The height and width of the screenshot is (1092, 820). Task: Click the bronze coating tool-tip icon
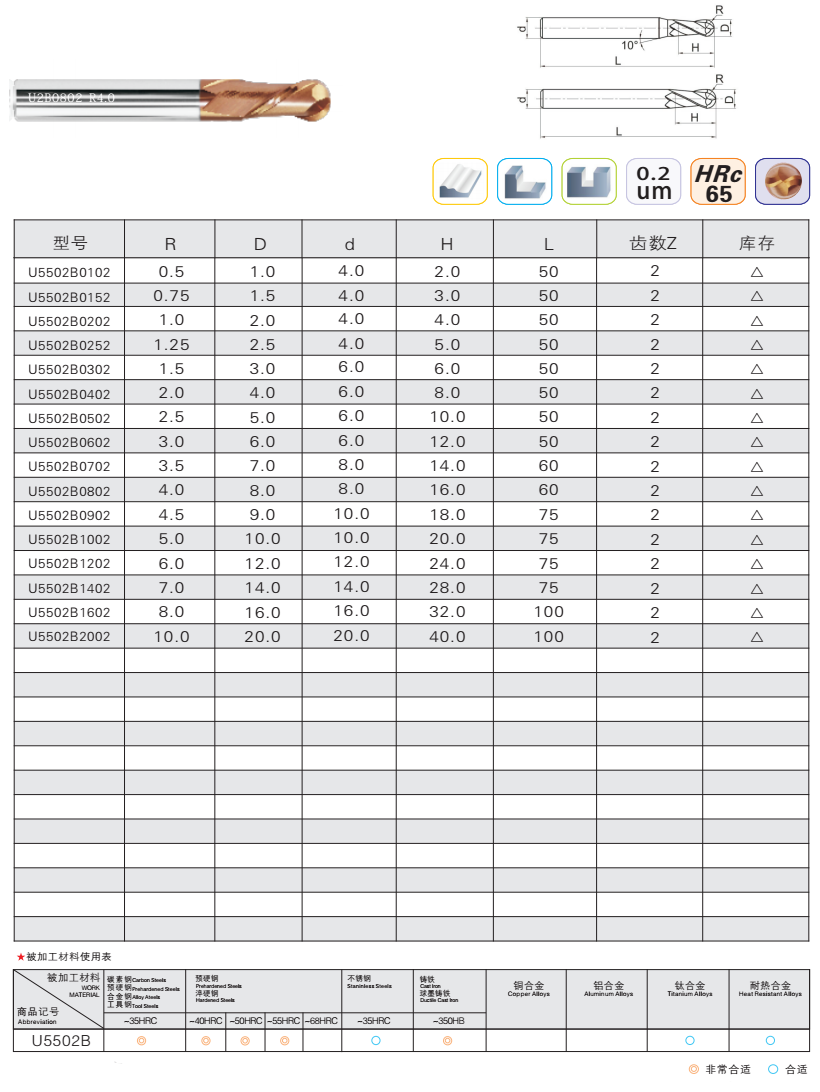click(x=782, y=182)
